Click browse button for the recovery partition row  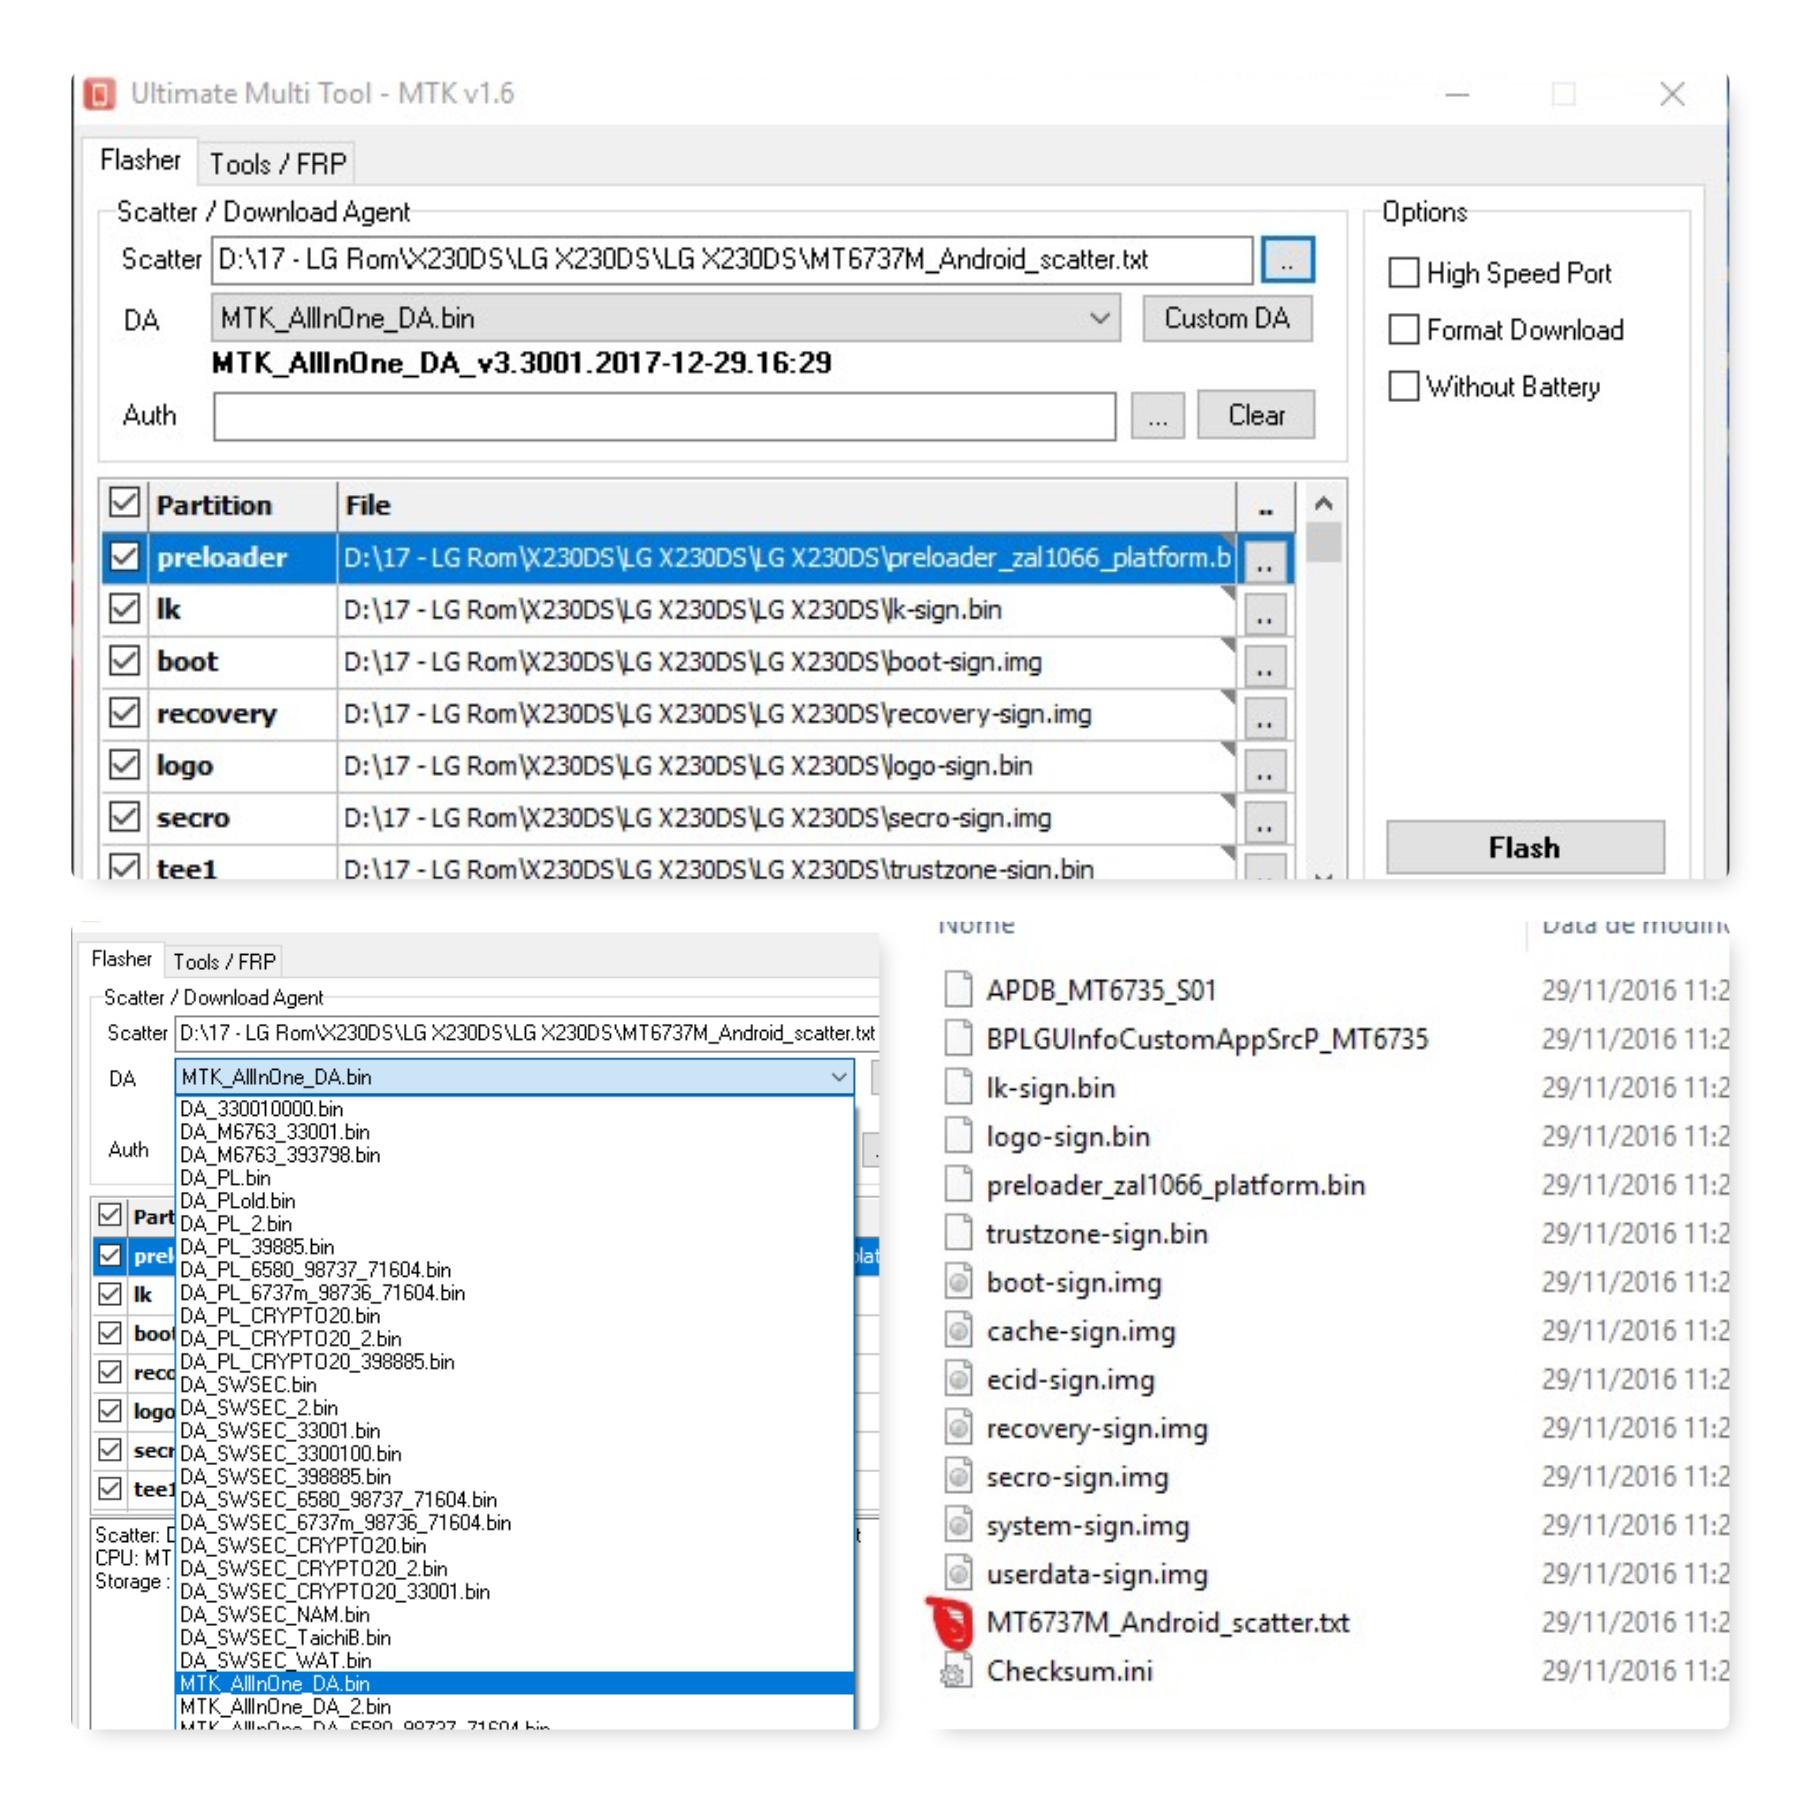click(x=1264, y=717)
